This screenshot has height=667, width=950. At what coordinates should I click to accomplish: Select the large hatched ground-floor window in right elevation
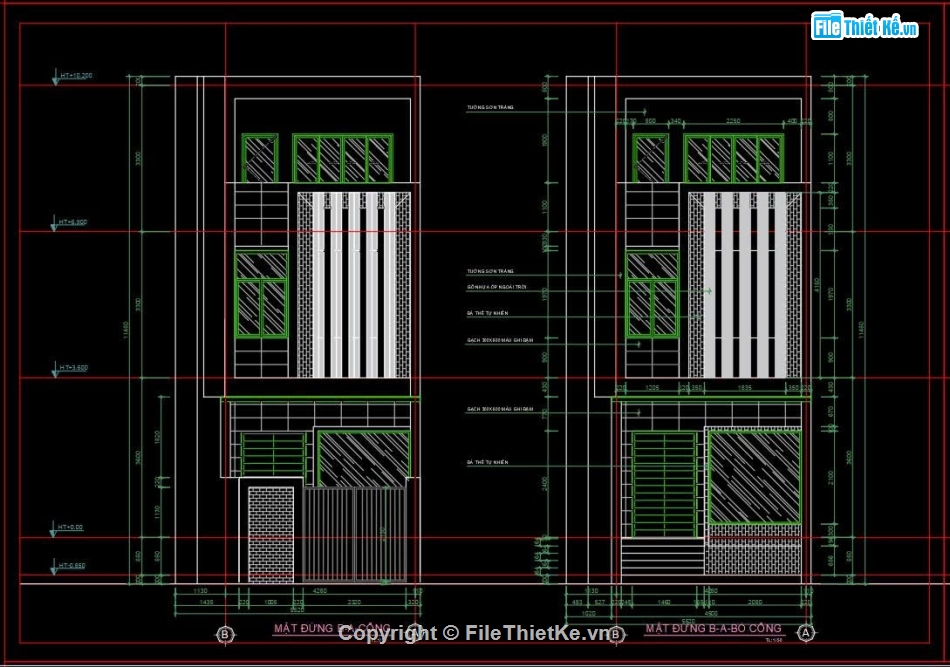[754, 477]
